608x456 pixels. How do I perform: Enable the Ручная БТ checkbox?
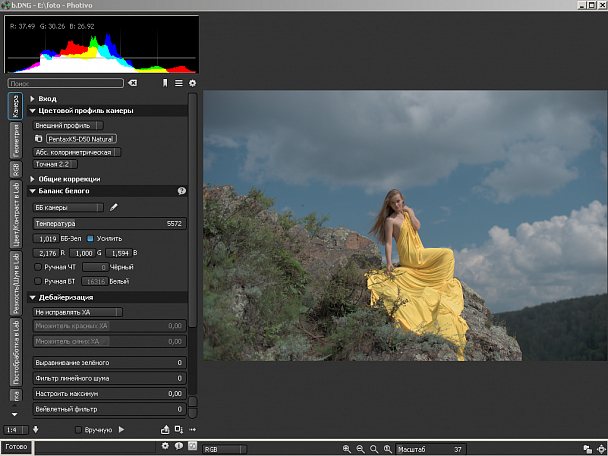38,281
